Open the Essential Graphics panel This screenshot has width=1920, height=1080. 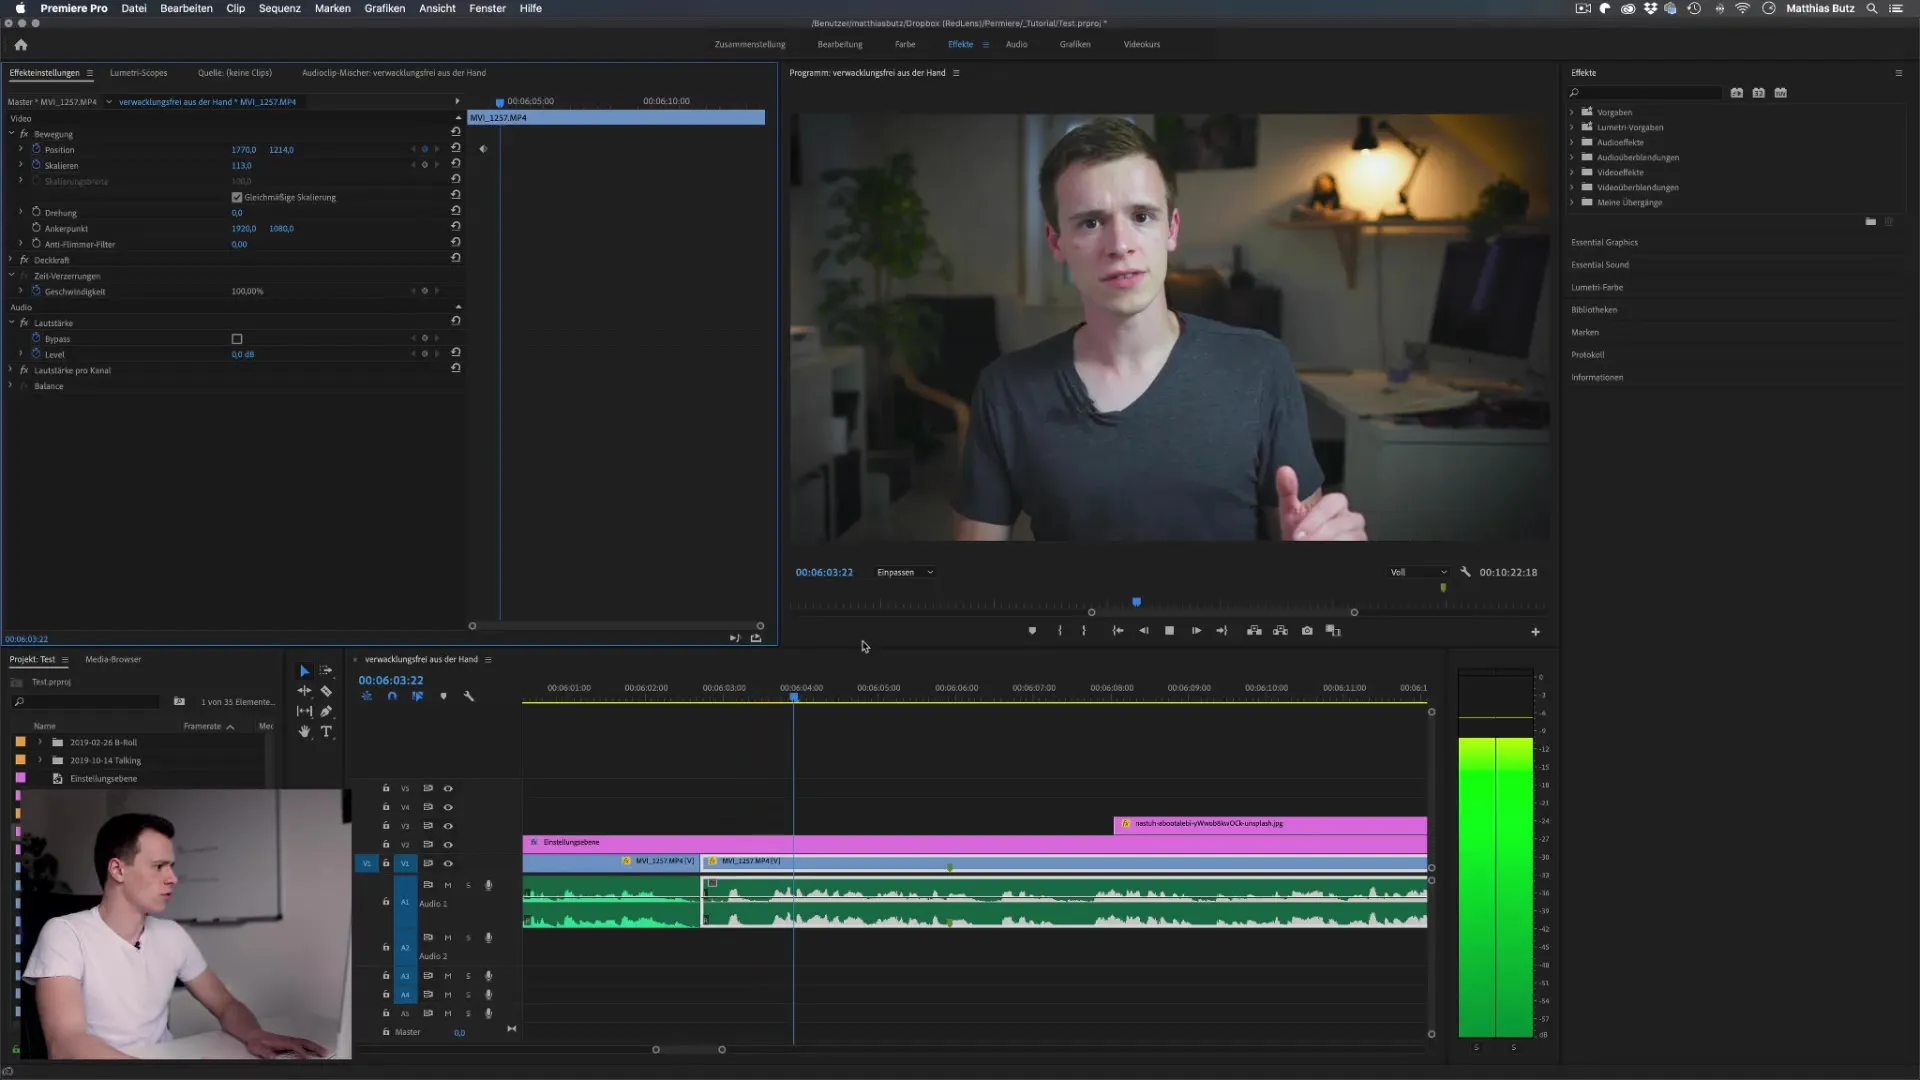click(x=1604, y=242)
